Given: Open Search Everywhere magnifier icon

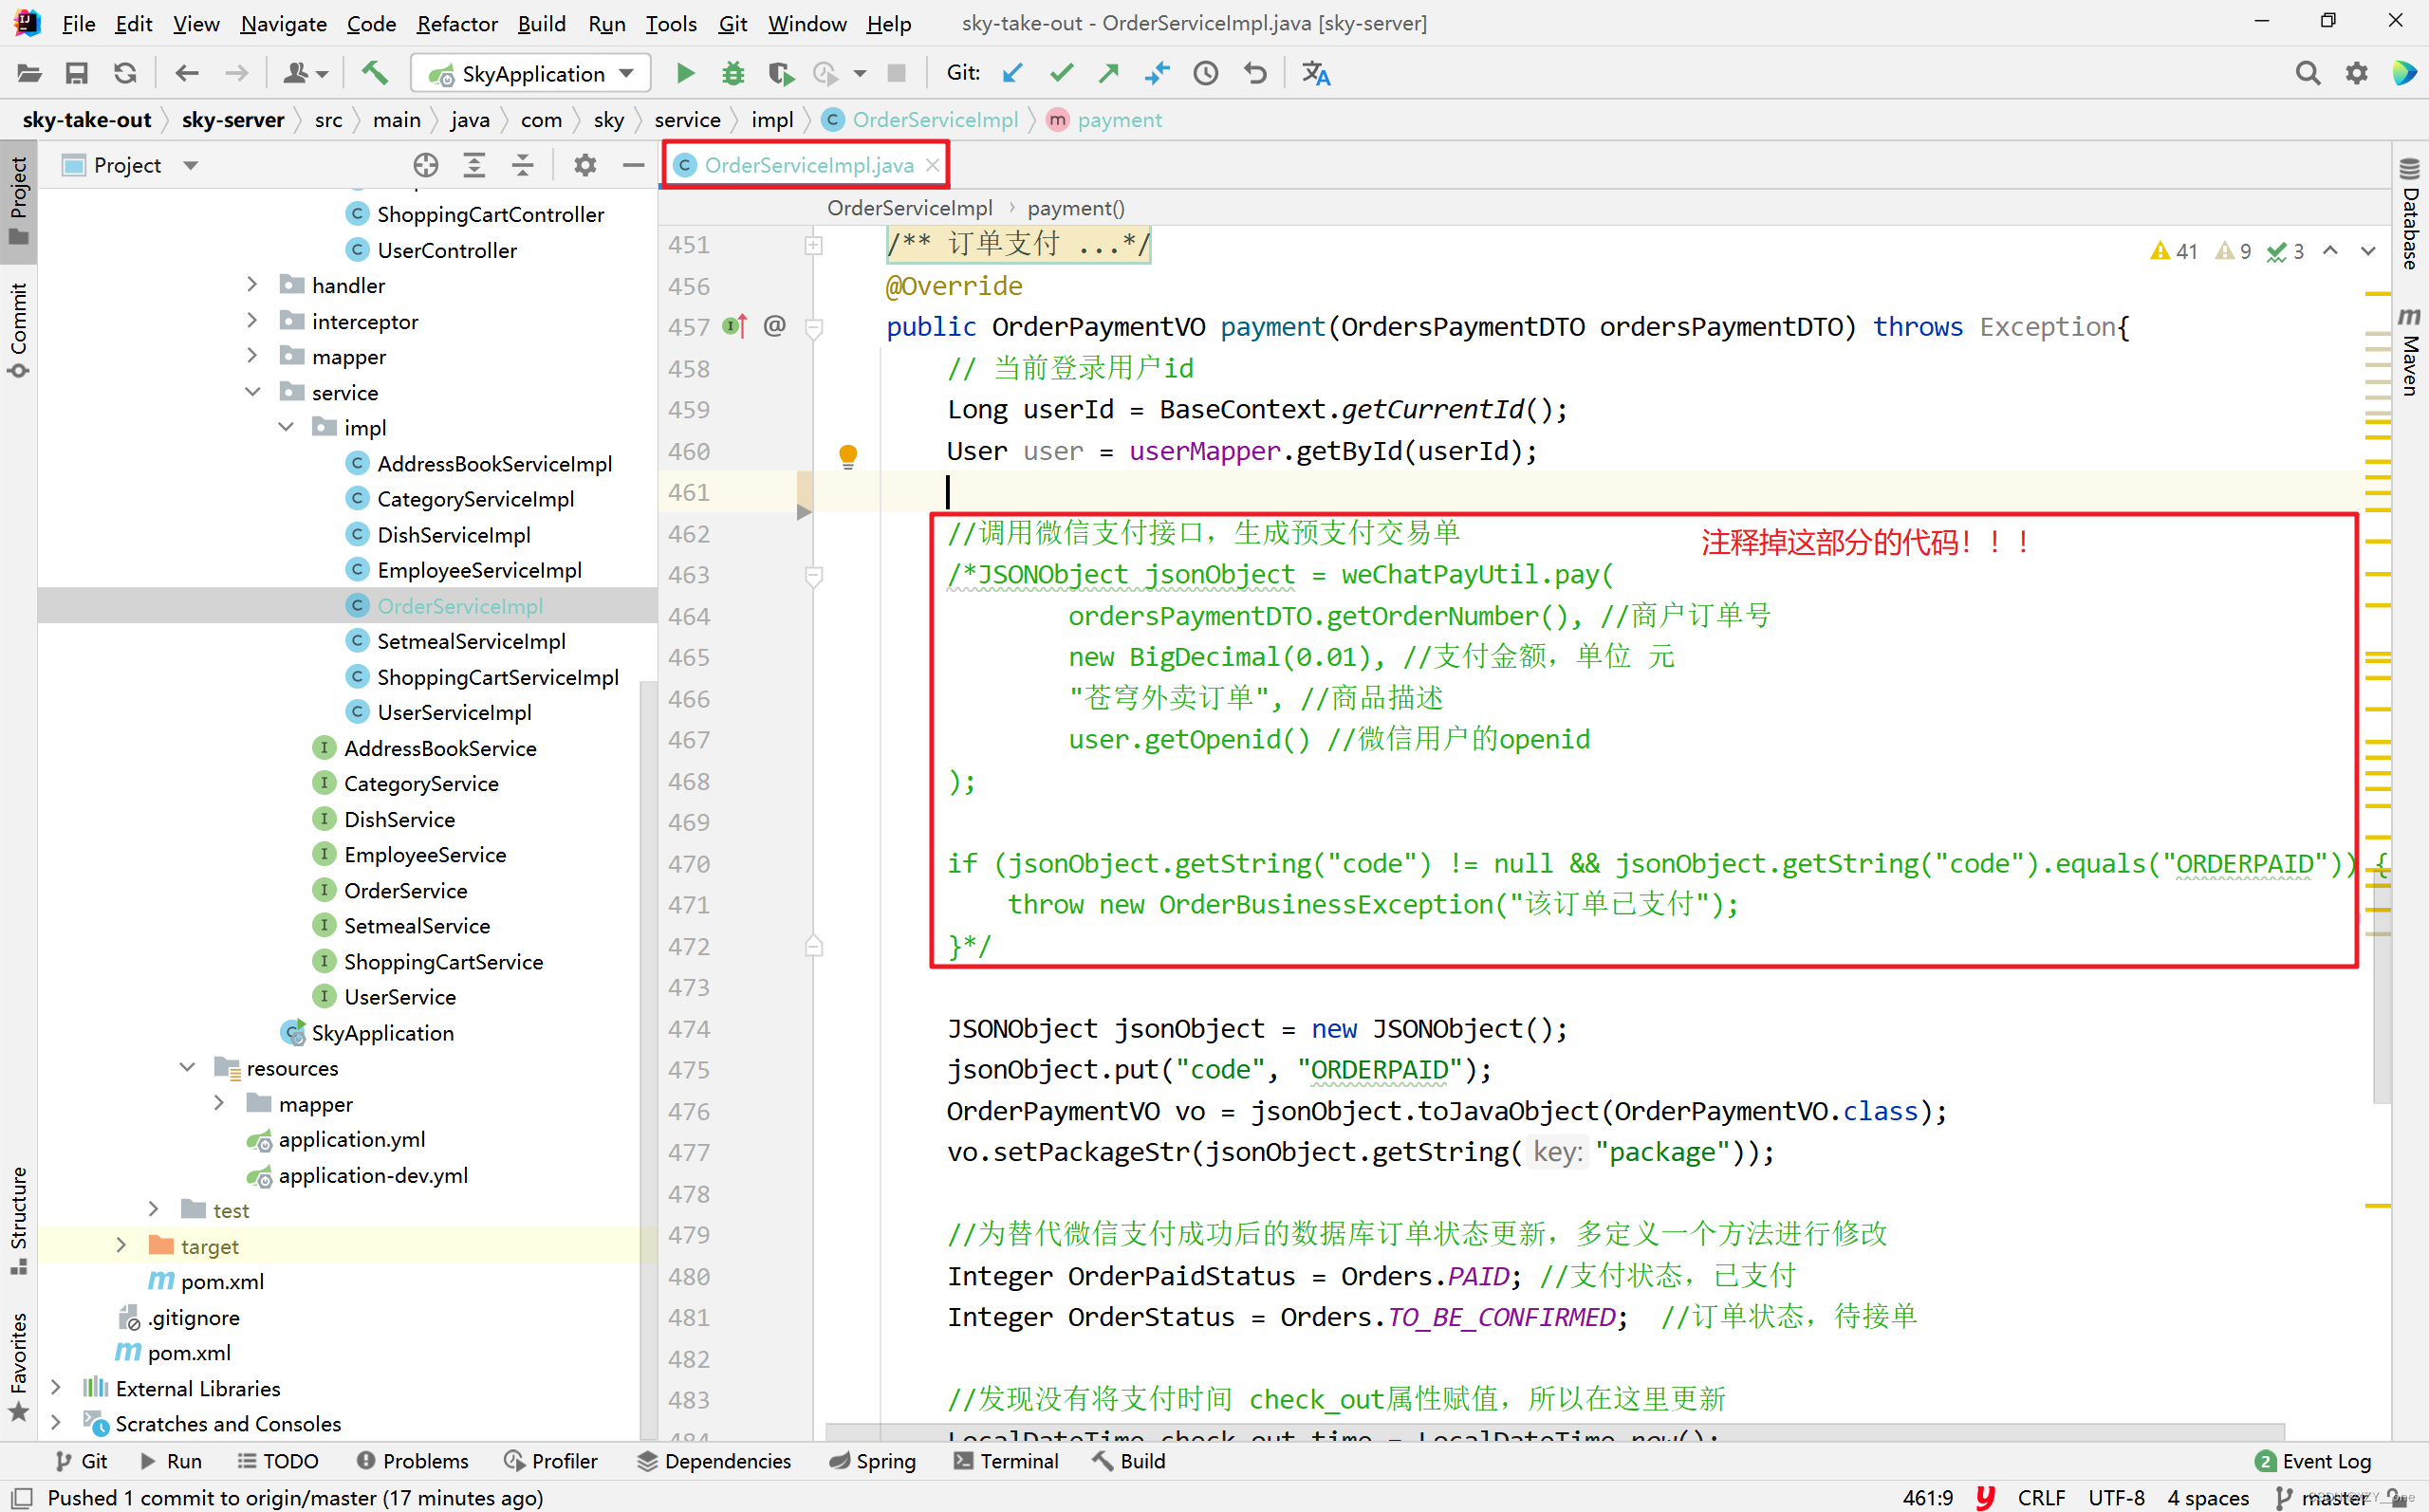Looking at the screenshot, I should (2307, 73).
